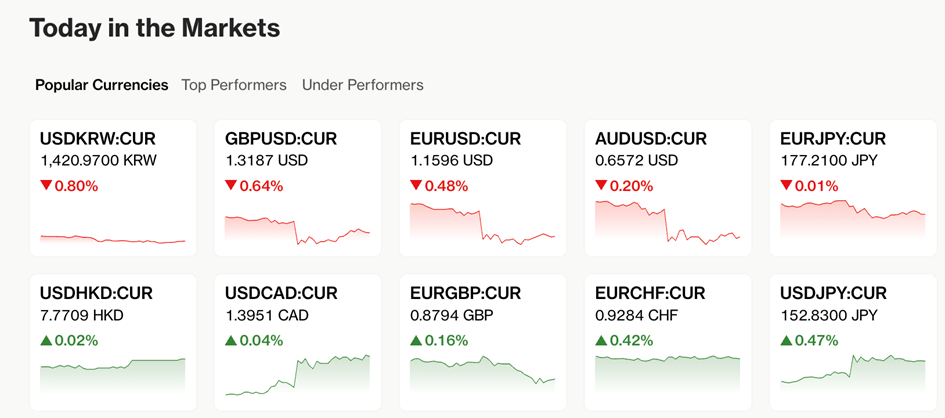The width and height of the screenshot is (945, 418).
Task: Click the green up arrow on EURCHF
Action: (x=601, y=340)
